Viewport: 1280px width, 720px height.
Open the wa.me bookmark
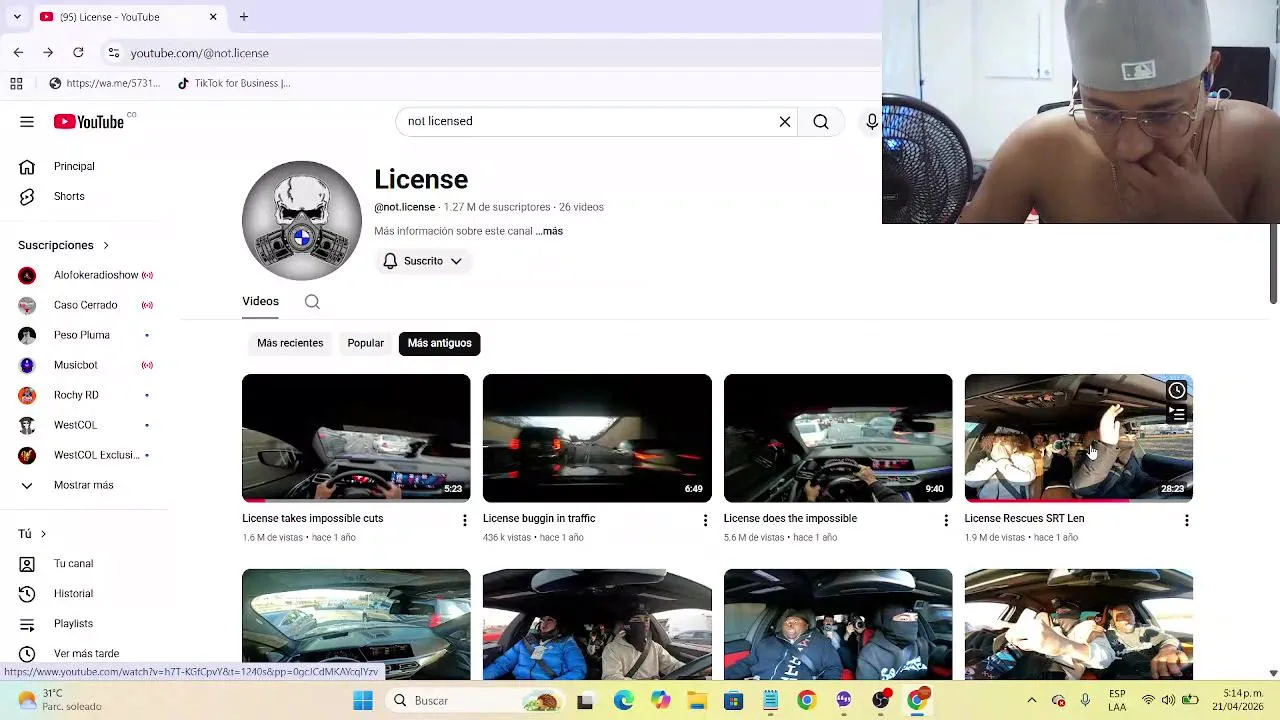104,83
